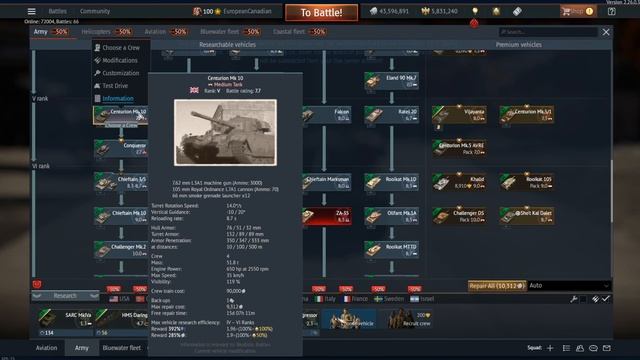640x360 pixels.
Task: Switch to Bluewater fleet preset at bottom
Action: [x=122, y=348]
